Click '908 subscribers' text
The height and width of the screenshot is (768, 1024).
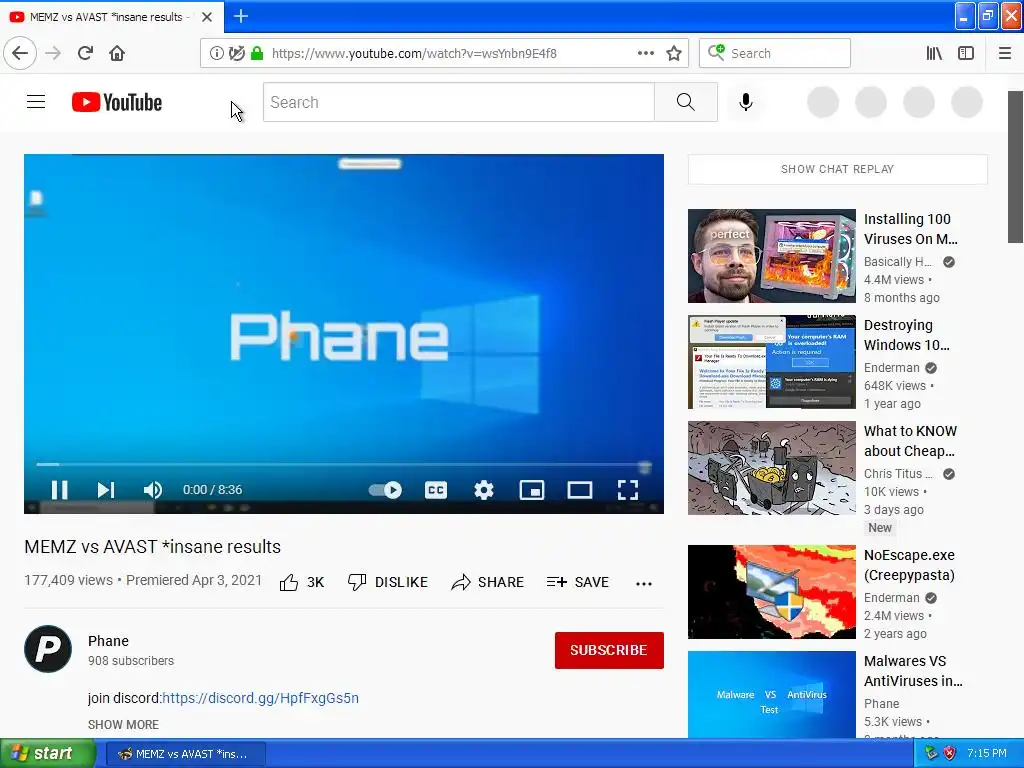(x=131, y=661)
